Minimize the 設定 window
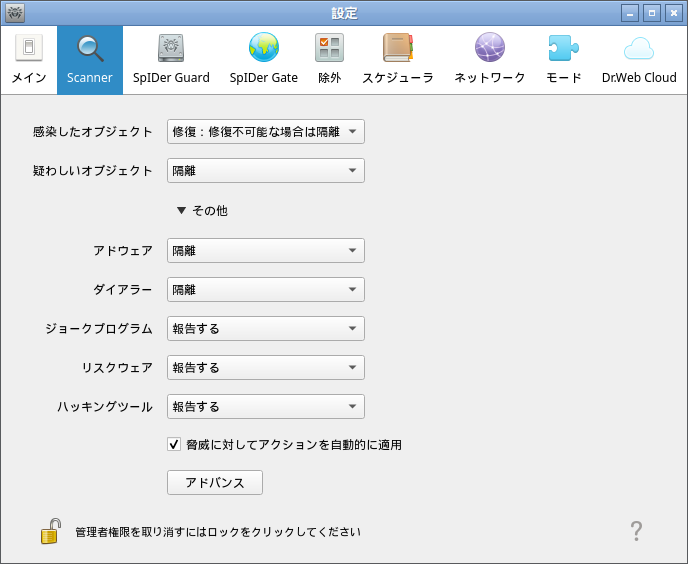The image size is (688, 564). click(x=630, y=13)
